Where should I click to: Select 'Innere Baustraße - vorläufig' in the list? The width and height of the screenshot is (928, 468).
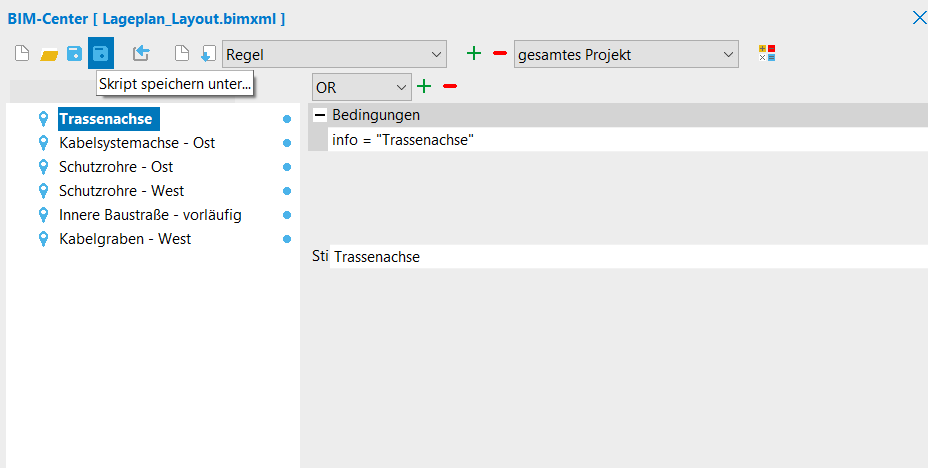(150, 215)
